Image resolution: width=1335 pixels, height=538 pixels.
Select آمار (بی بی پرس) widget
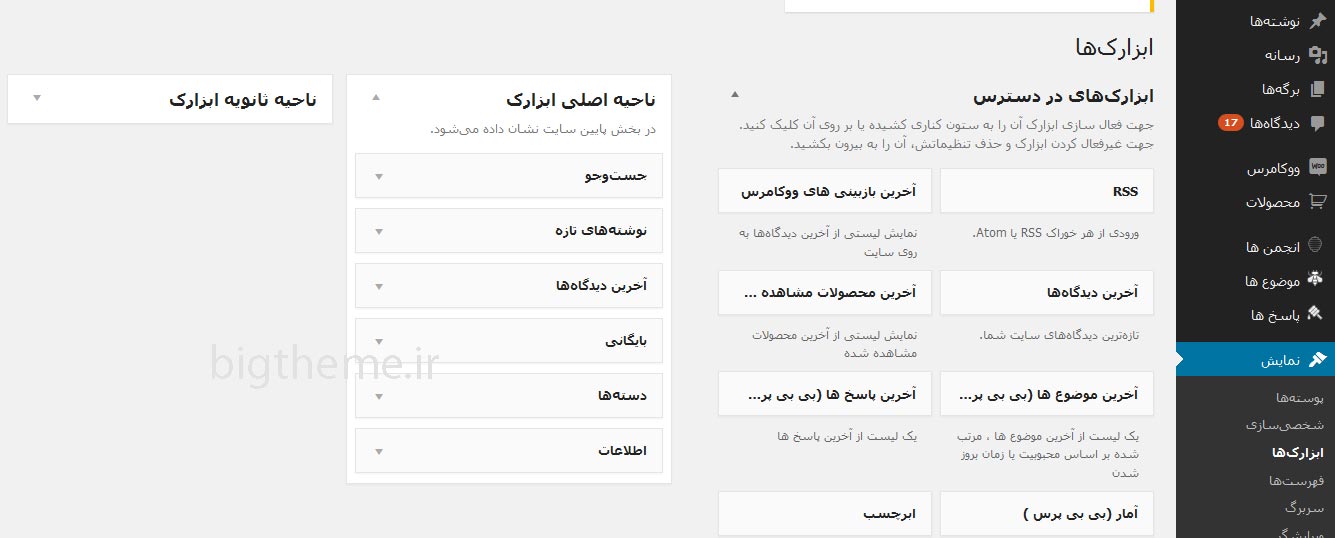tap(1046, 514)
